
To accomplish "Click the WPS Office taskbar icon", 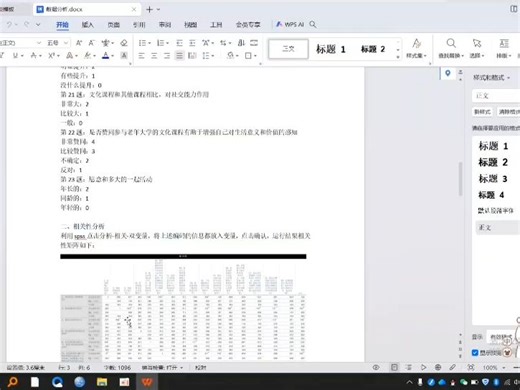I will click(x=147, y=382).
